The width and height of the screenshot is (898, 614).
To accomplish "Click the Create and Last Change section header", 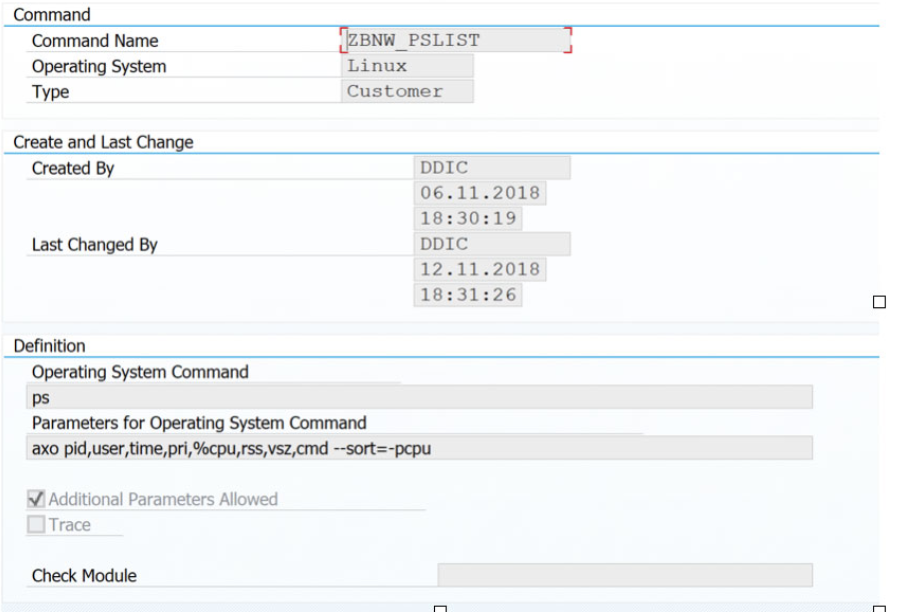I will 102,142.
